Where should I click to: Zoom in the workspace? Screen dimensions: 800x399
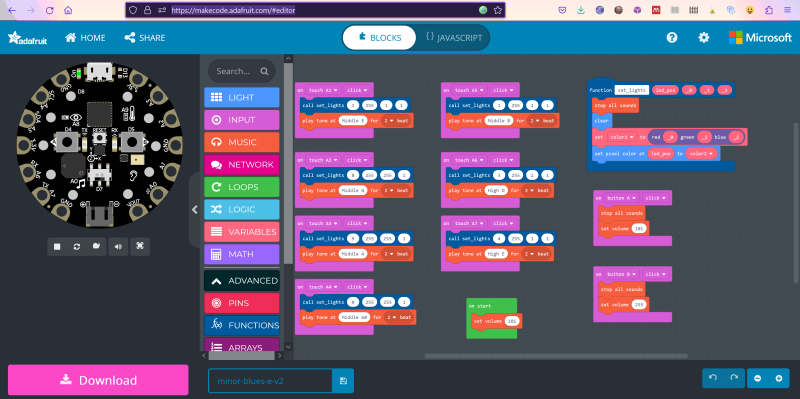click(779, 378)
